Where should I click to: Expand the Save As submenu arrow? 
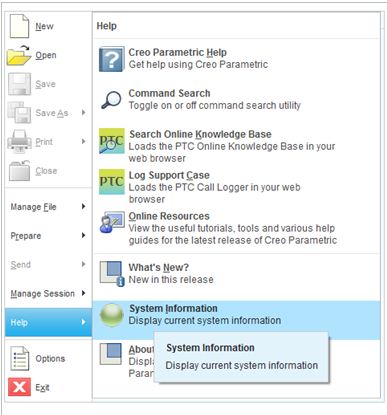(83, 113)
